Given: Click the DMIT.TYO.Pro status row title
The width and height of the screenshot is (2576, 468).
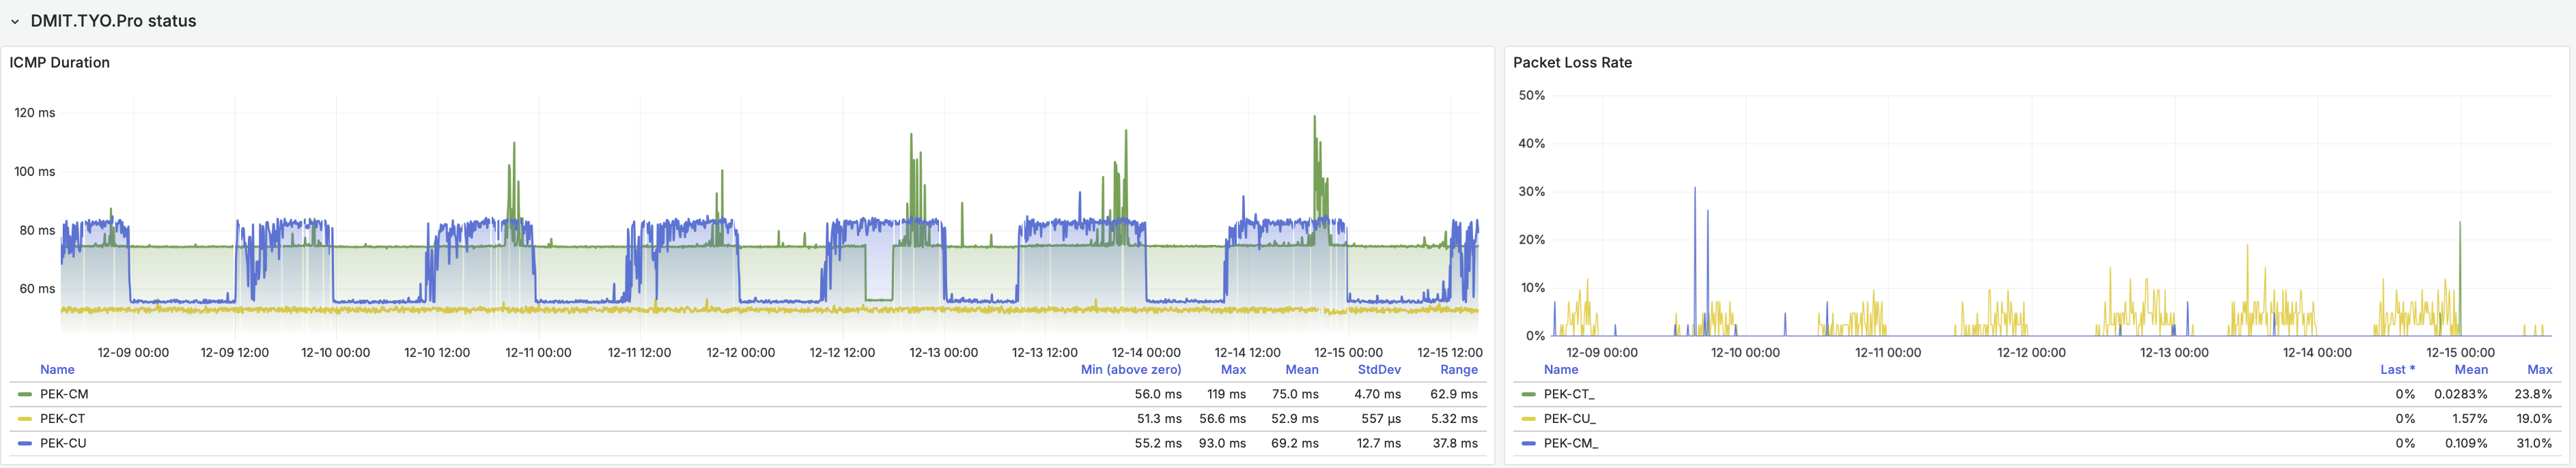Looking at the screenshot, I should 113,21.
